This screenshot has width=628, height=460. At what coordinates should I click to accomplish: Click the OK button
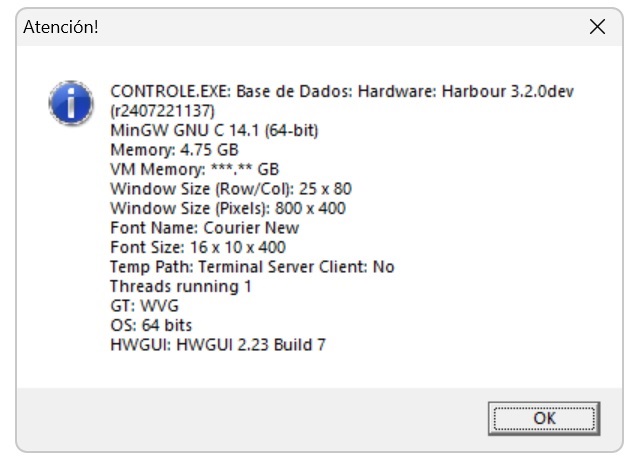tap(543, 417)
